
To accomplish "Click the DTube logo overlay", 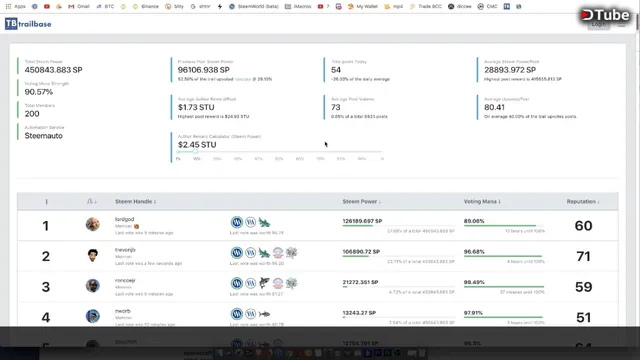I will pyautogui.click(x=605, y=15).
